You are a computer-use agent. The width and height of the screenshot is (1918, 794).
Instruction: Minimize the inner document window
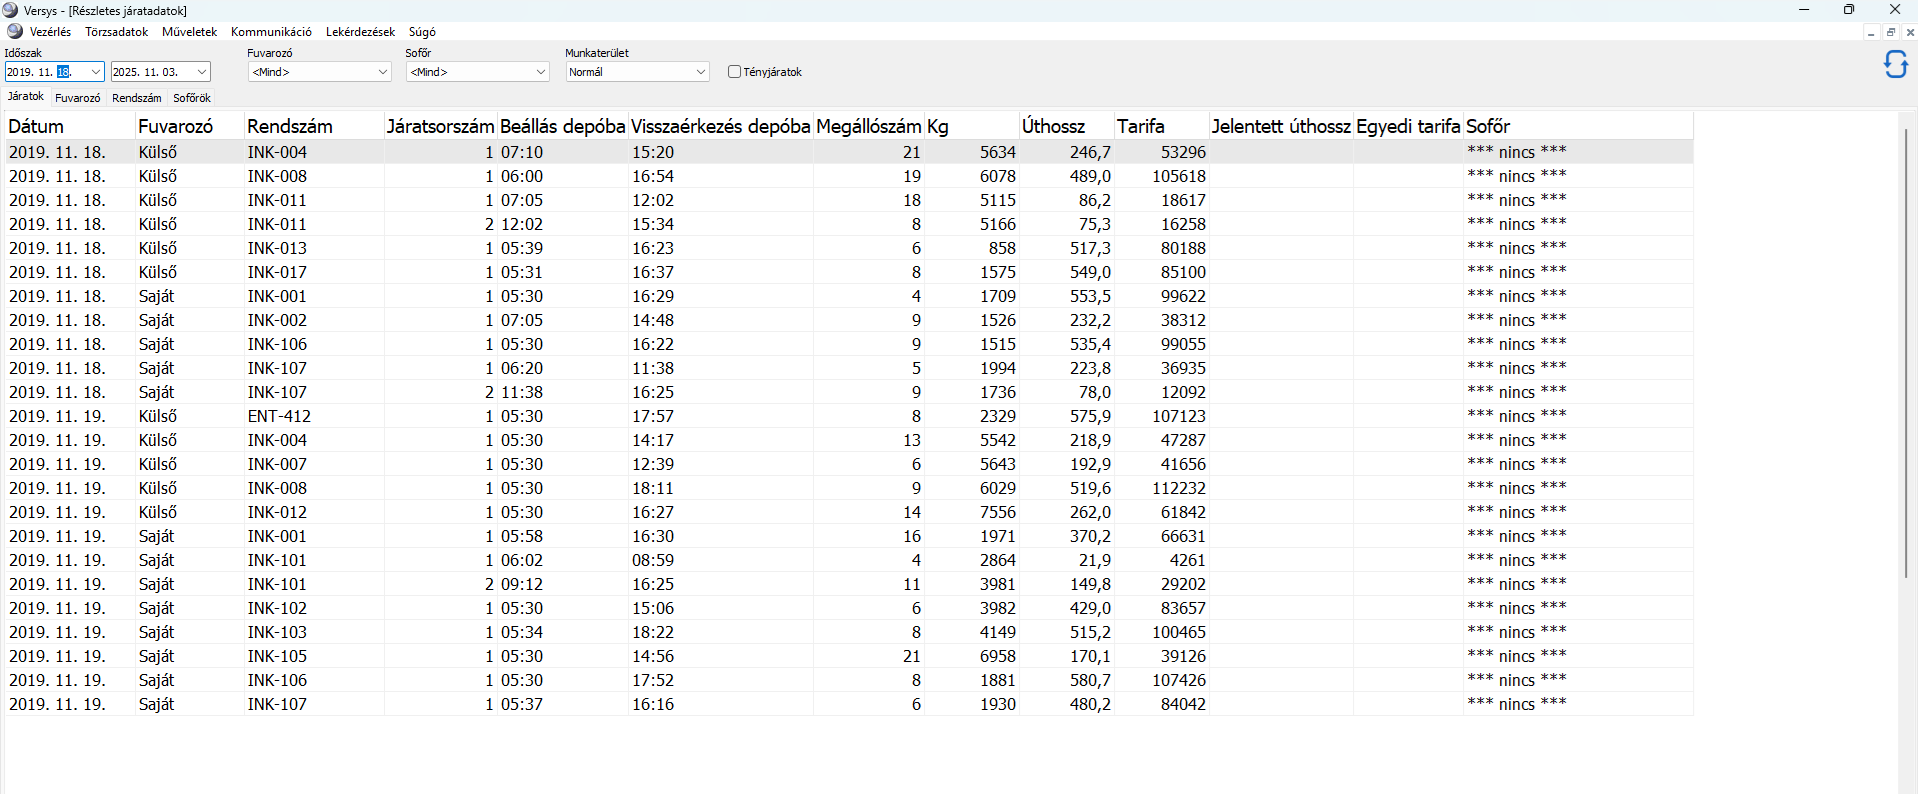pos(1871,33)
